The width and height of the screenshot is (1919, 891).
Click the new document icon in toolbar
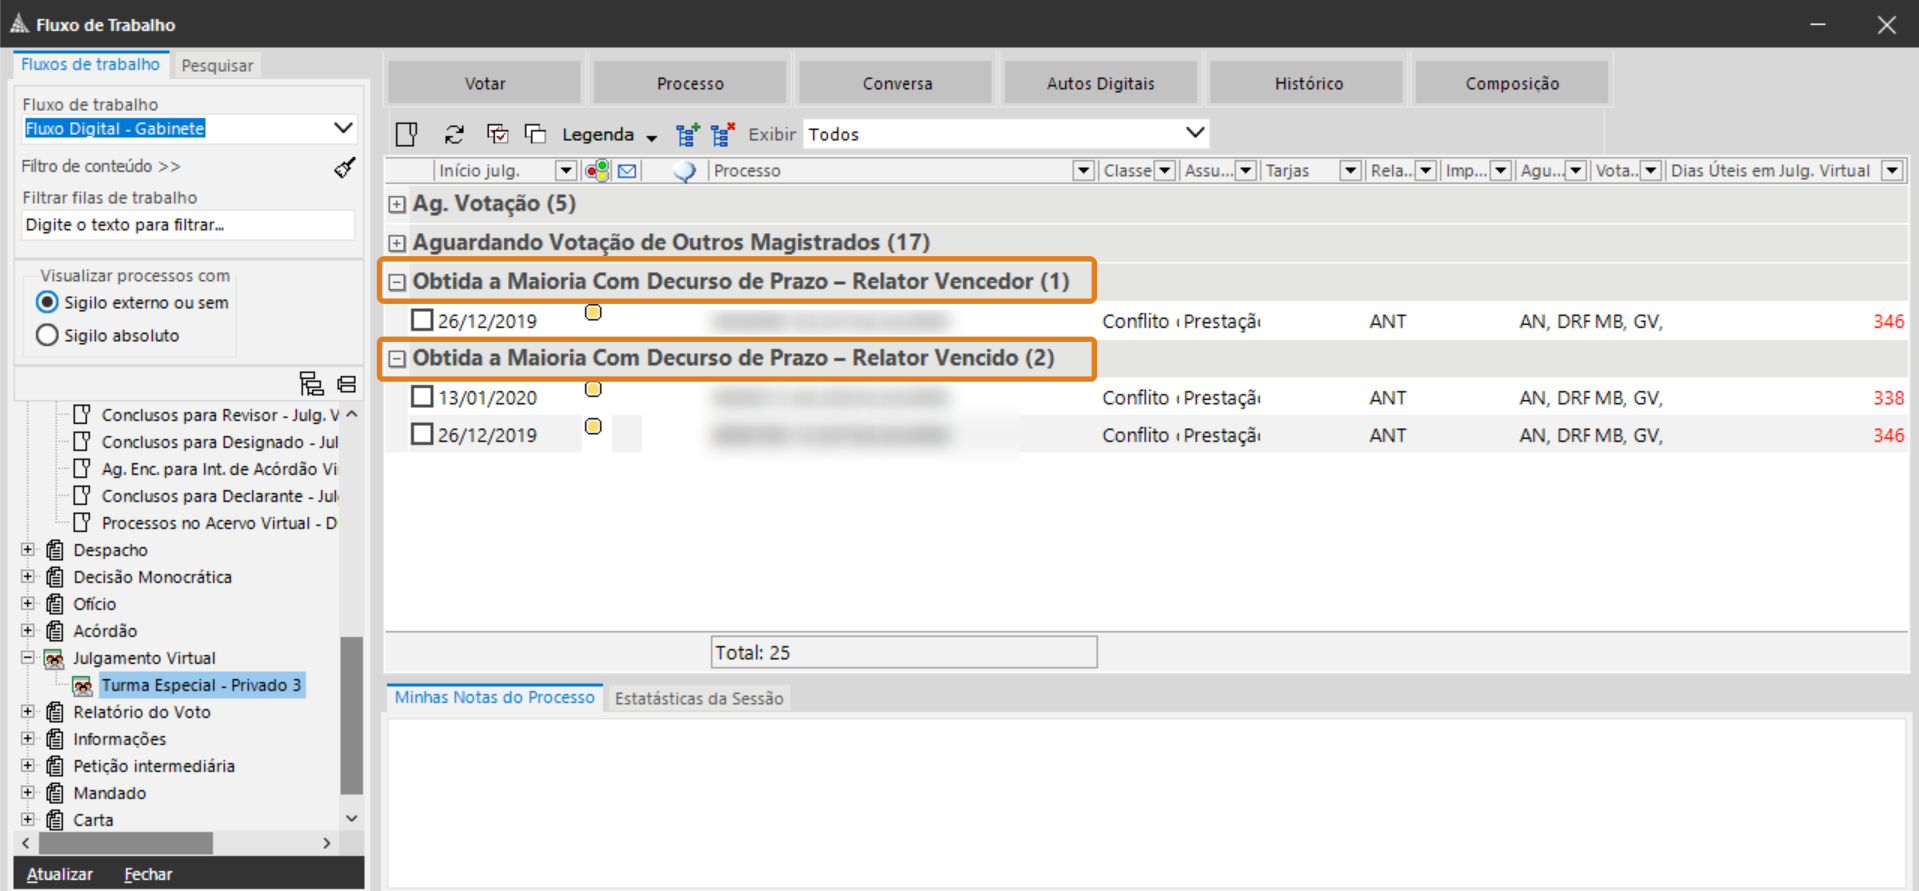coord(406,134)
